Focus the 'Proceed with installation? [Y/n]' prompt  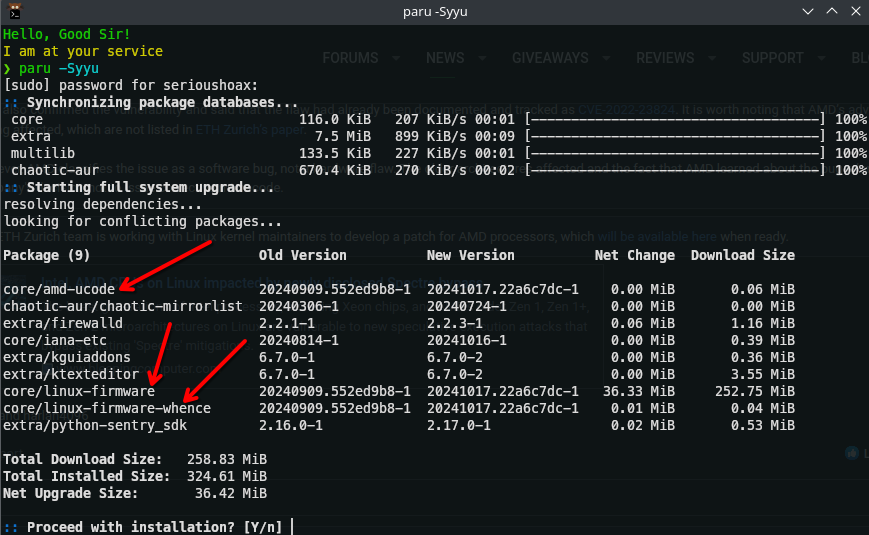[x=149, y=527]
